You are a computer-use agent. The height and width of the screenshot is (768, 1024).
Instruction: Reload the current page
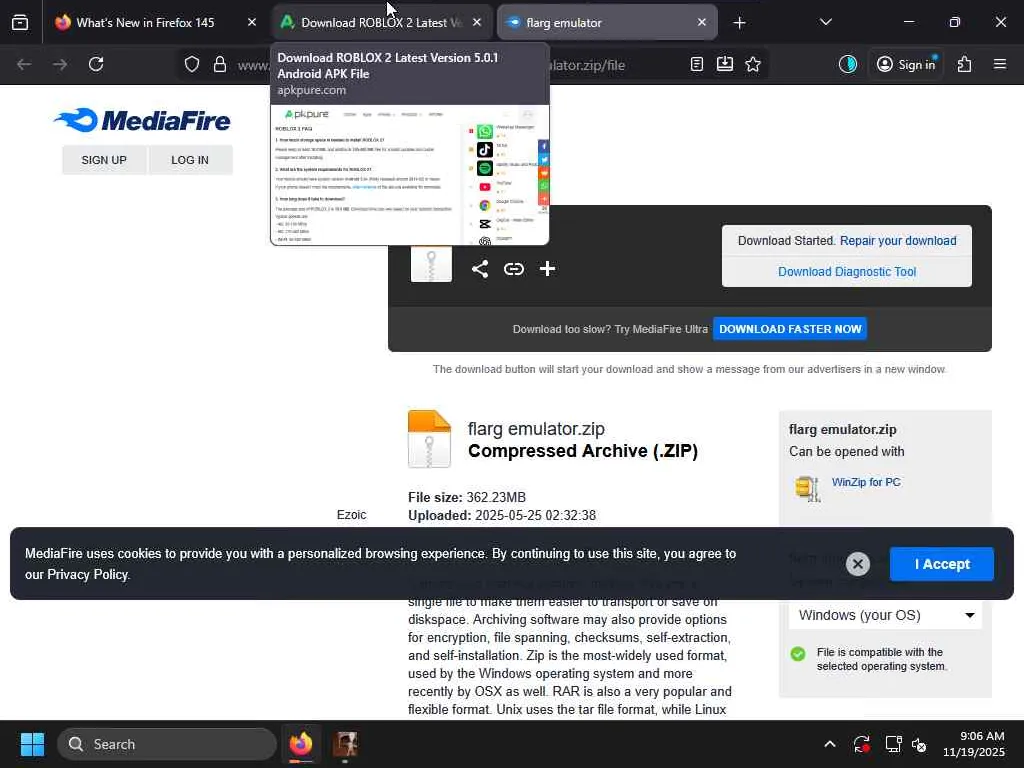(x=96, y=64)
